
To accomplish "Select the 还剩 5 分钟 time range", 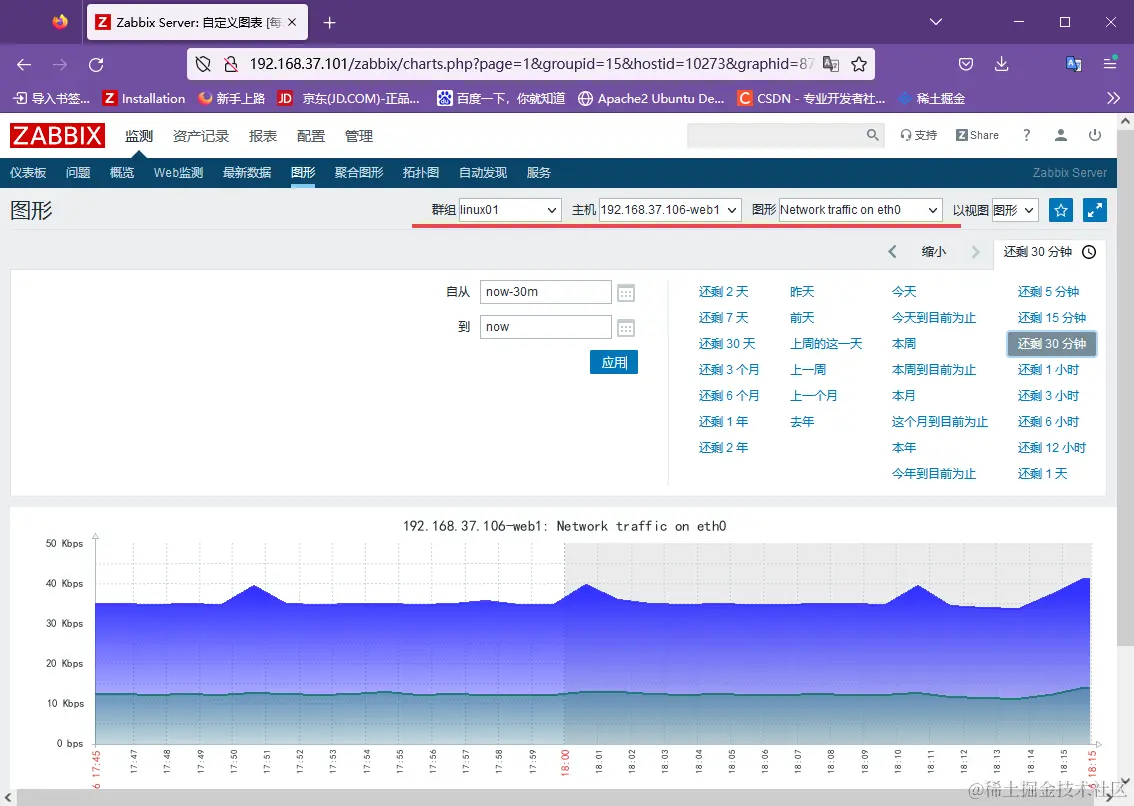I will (1048, 292).
